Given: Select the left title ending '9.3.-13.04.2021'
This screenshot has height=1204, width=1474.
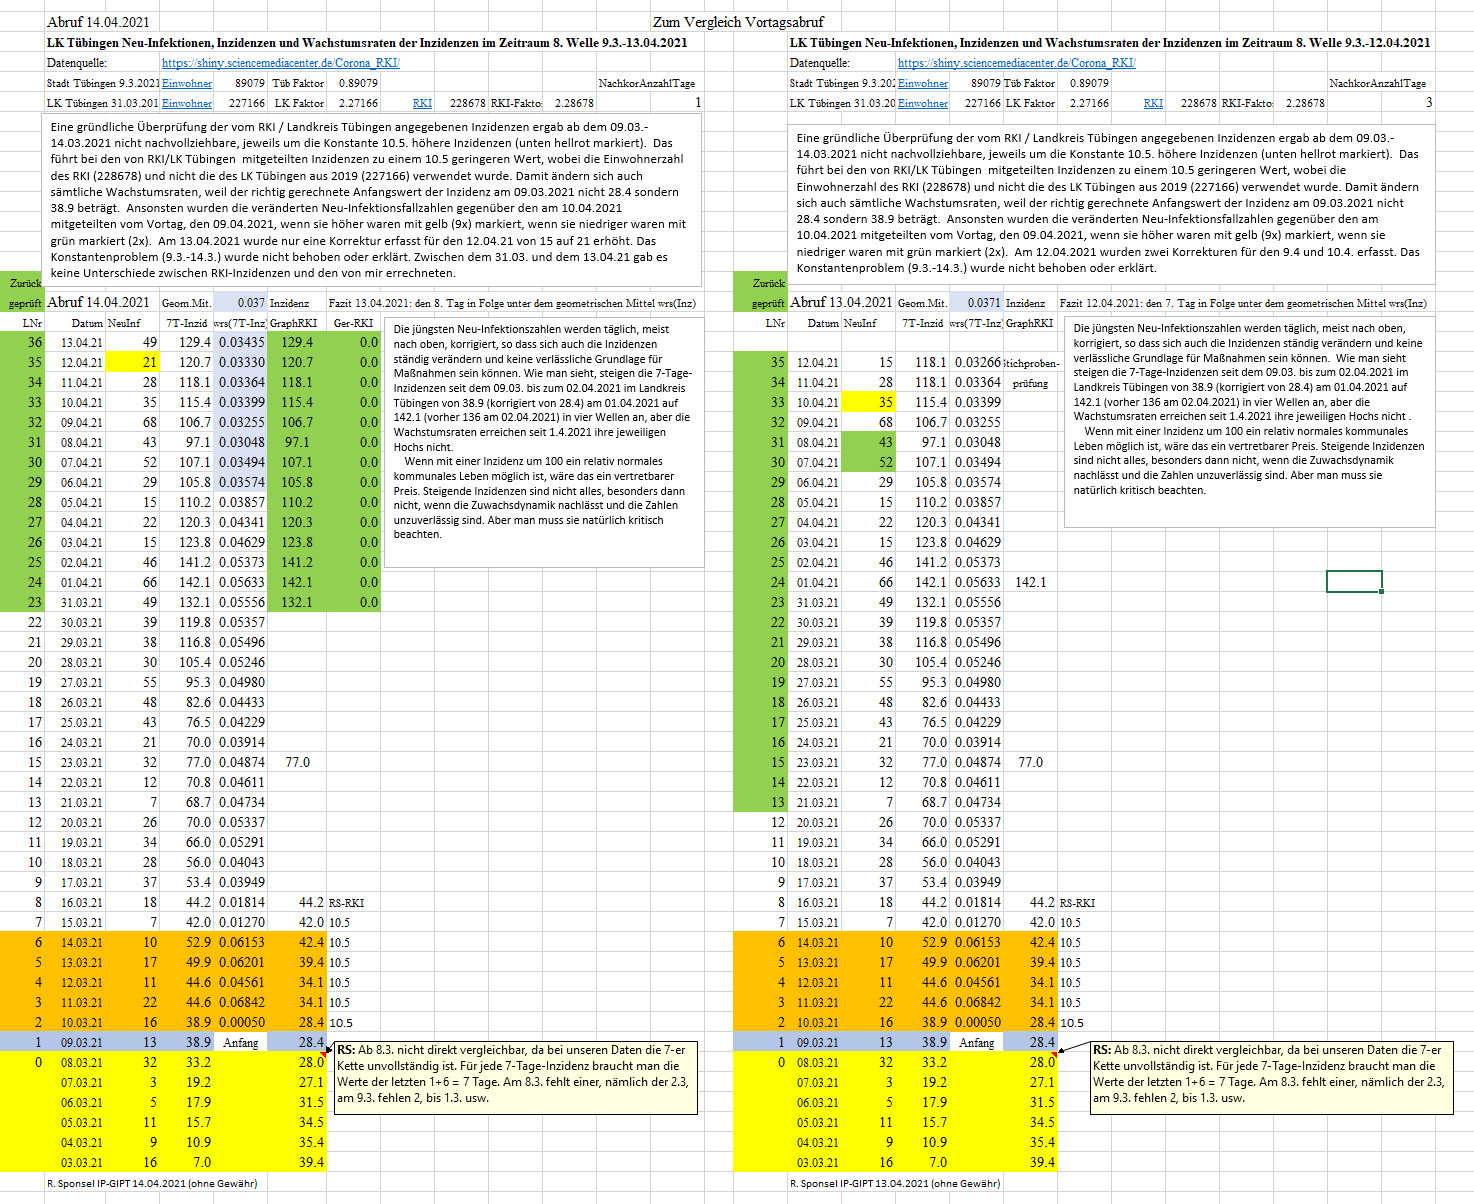Looking at the screenshot, I should 367,43.
